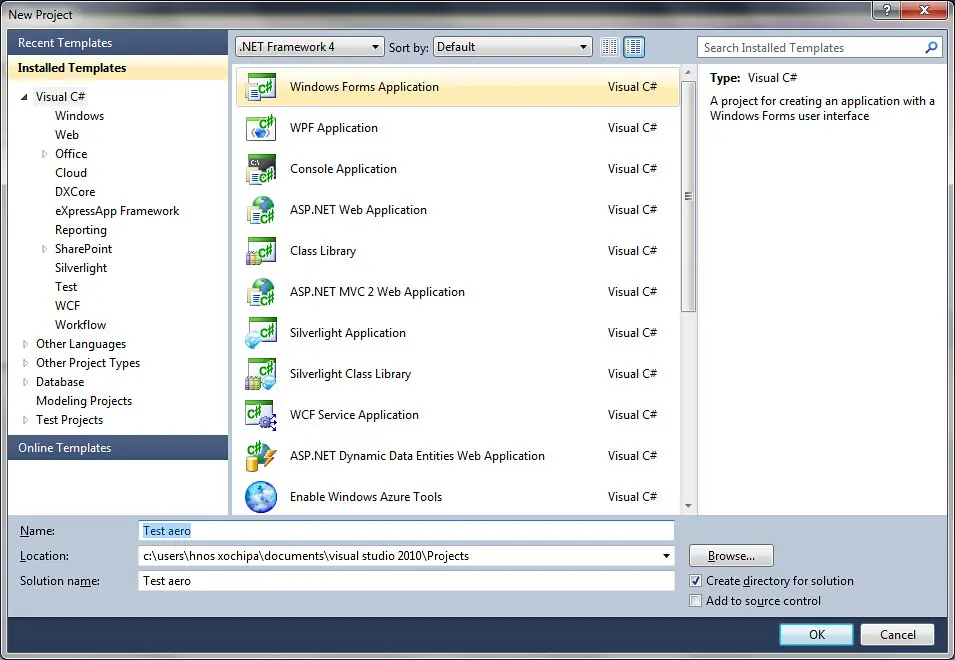The width and height of the screenshot is (955, 660).
Task: Open the Sort by Default dropdown
Action: (x=513, y=47)
